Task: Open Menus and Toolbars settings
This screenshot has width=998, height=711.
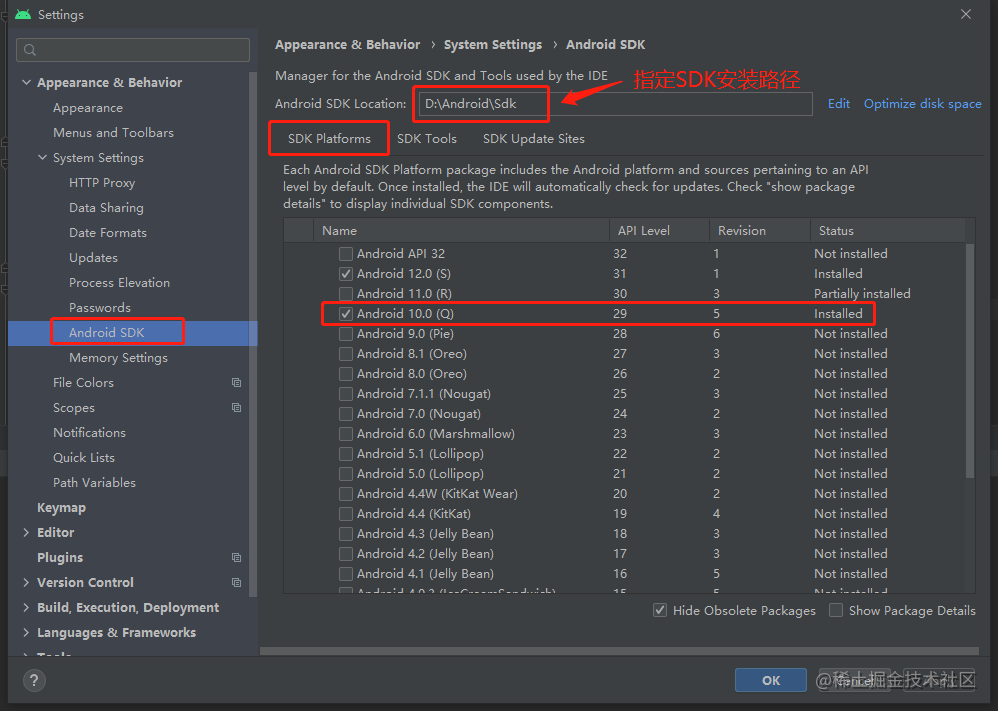Action: [x=113, y=132]
